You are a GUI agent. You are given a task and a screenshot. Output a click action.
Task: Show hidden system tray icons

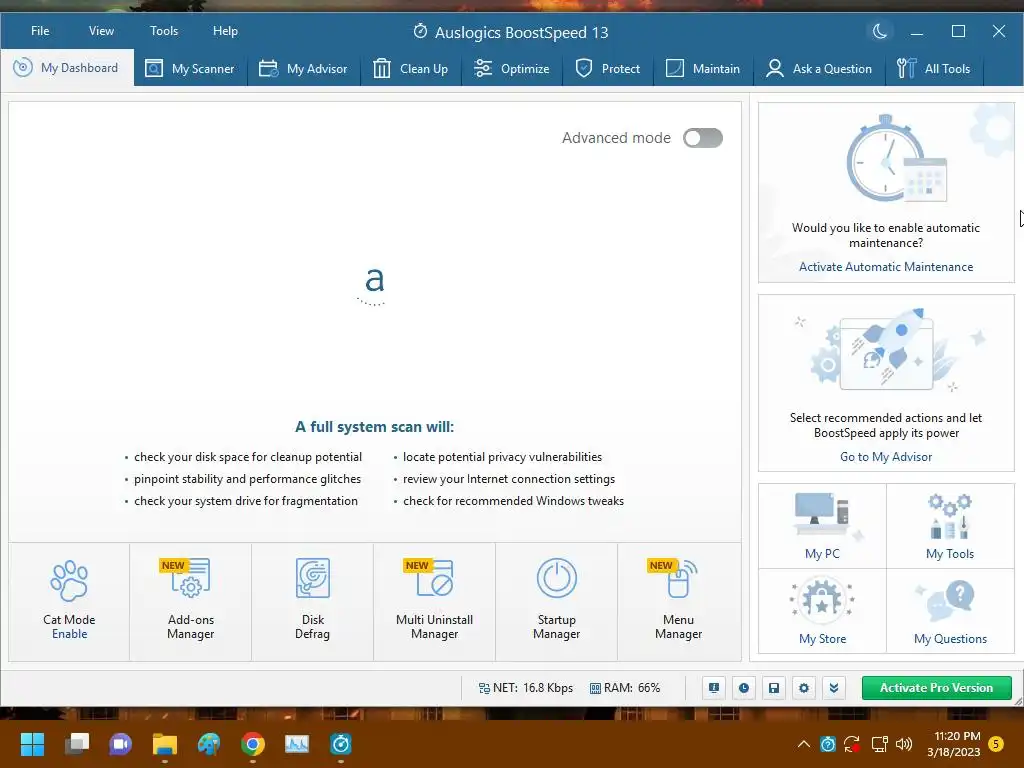[x=804, y=744]
